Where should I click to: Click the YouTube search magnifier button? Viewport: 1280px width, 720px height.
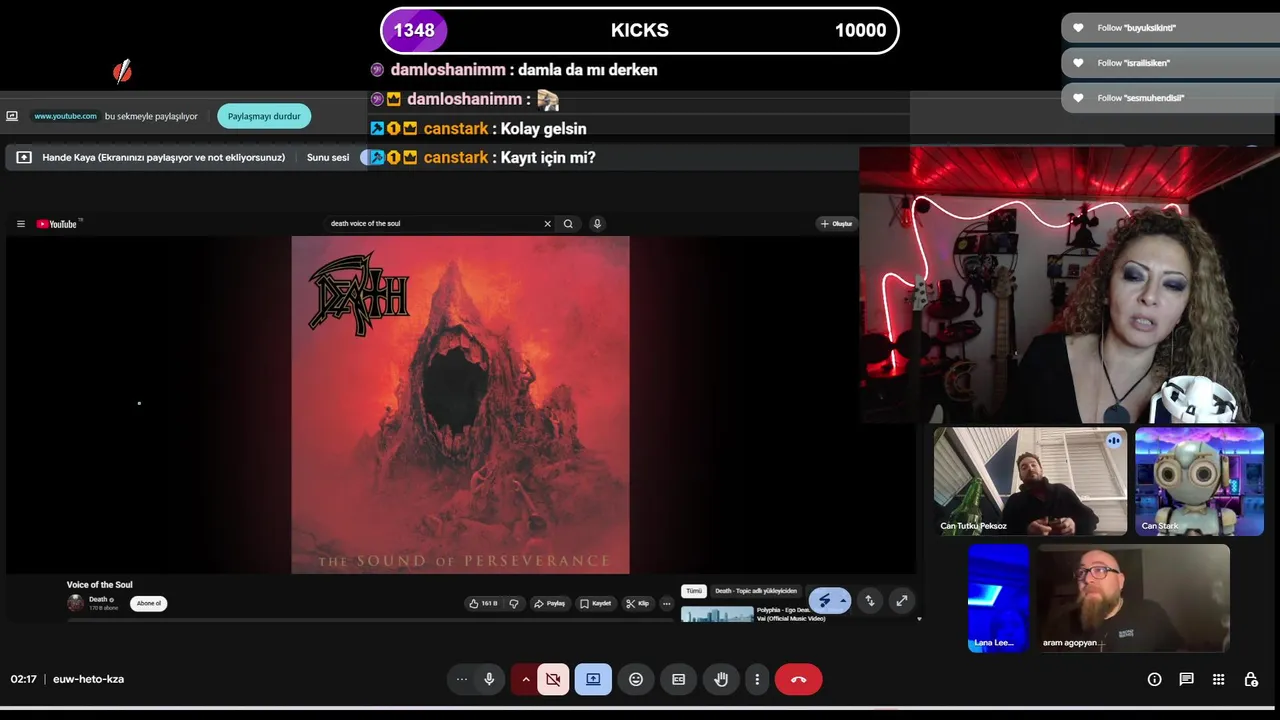point(568,224)
